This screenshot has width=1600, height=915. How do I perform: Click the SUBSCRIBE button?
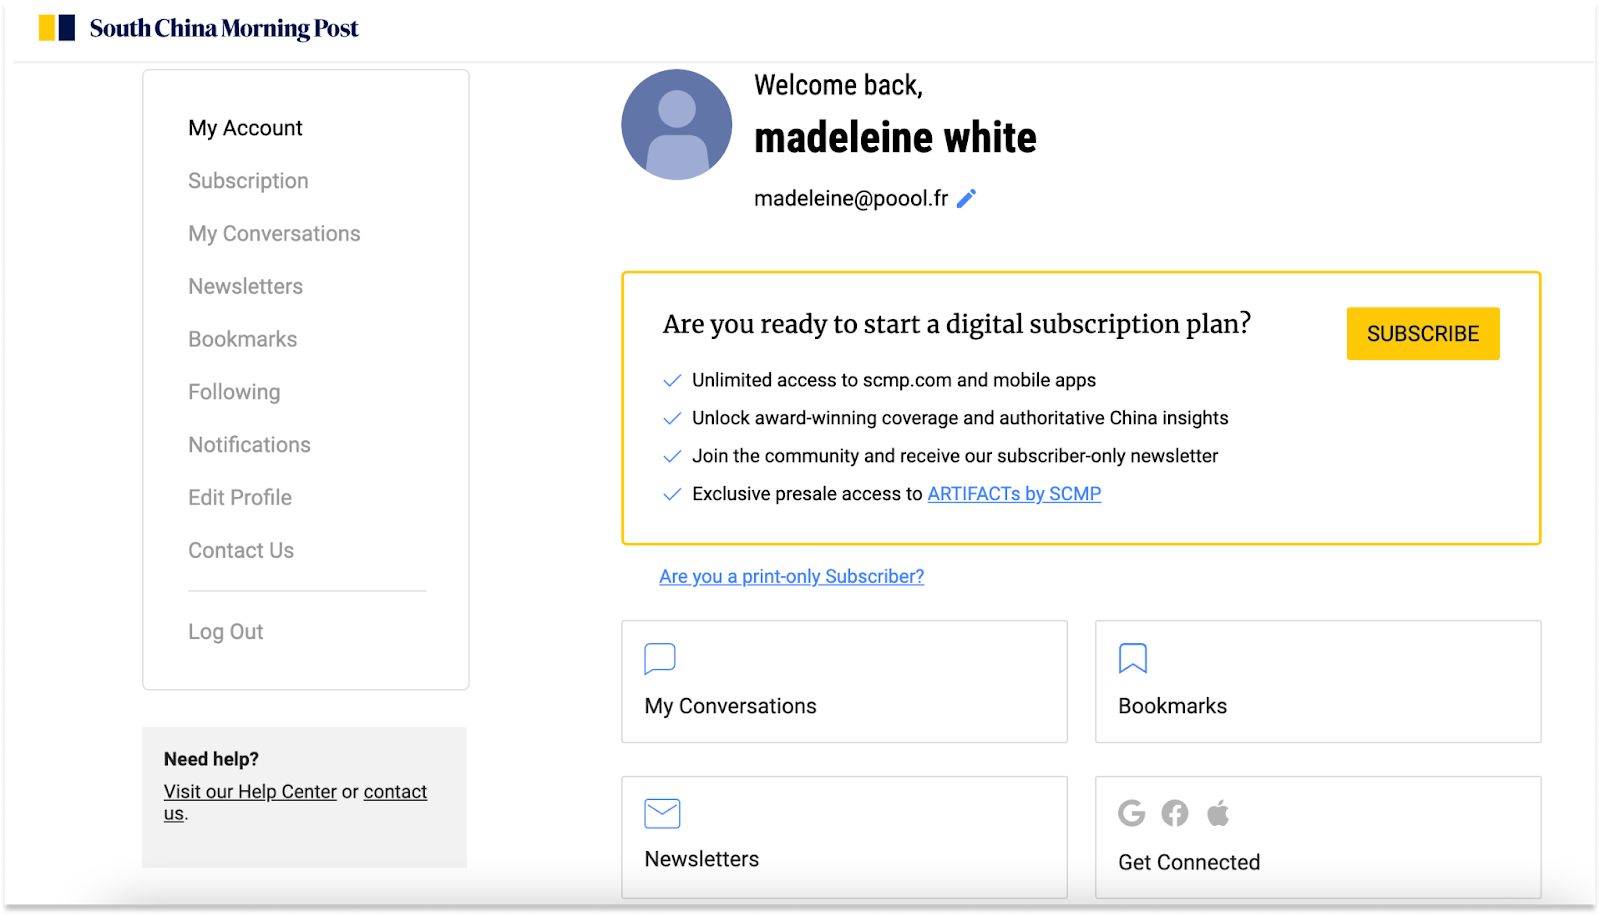(1422, 333)
